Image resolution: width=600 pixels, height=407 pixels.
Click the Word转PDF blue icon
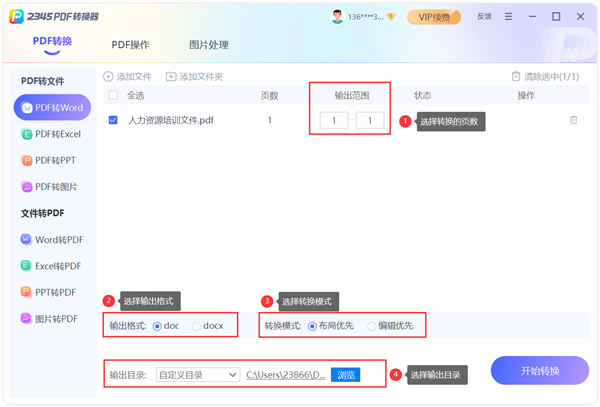26,239
